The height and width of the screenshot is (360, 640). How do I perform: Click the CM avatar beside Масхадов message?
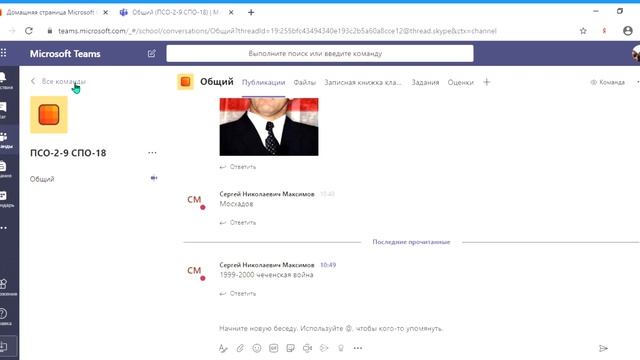pyautogui.click(x=195, y=200)
